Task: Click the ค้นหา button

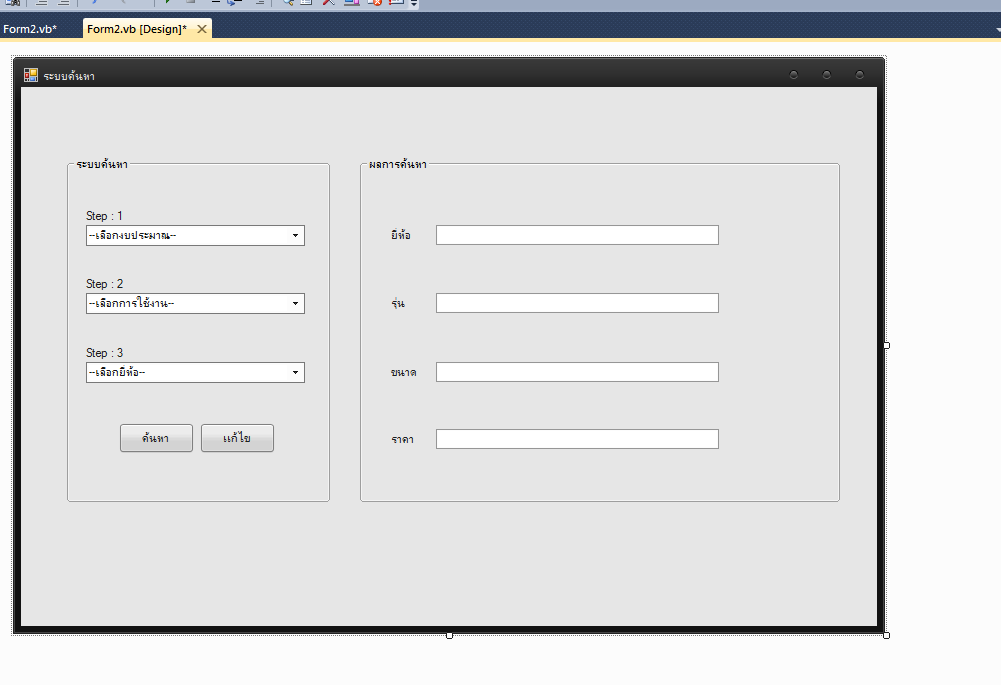Action: click(156, 438)
